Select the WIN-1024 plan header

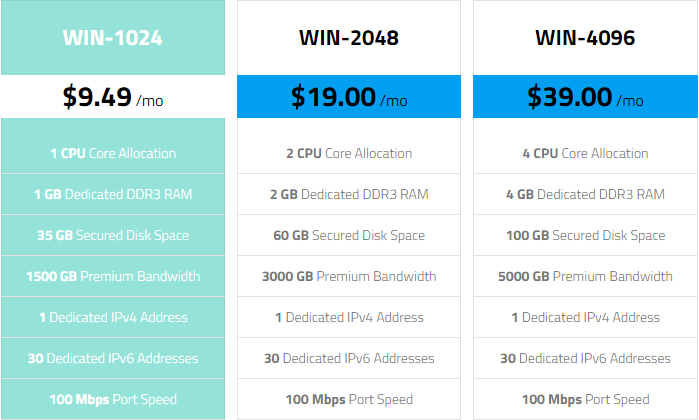tap(113, 38)
